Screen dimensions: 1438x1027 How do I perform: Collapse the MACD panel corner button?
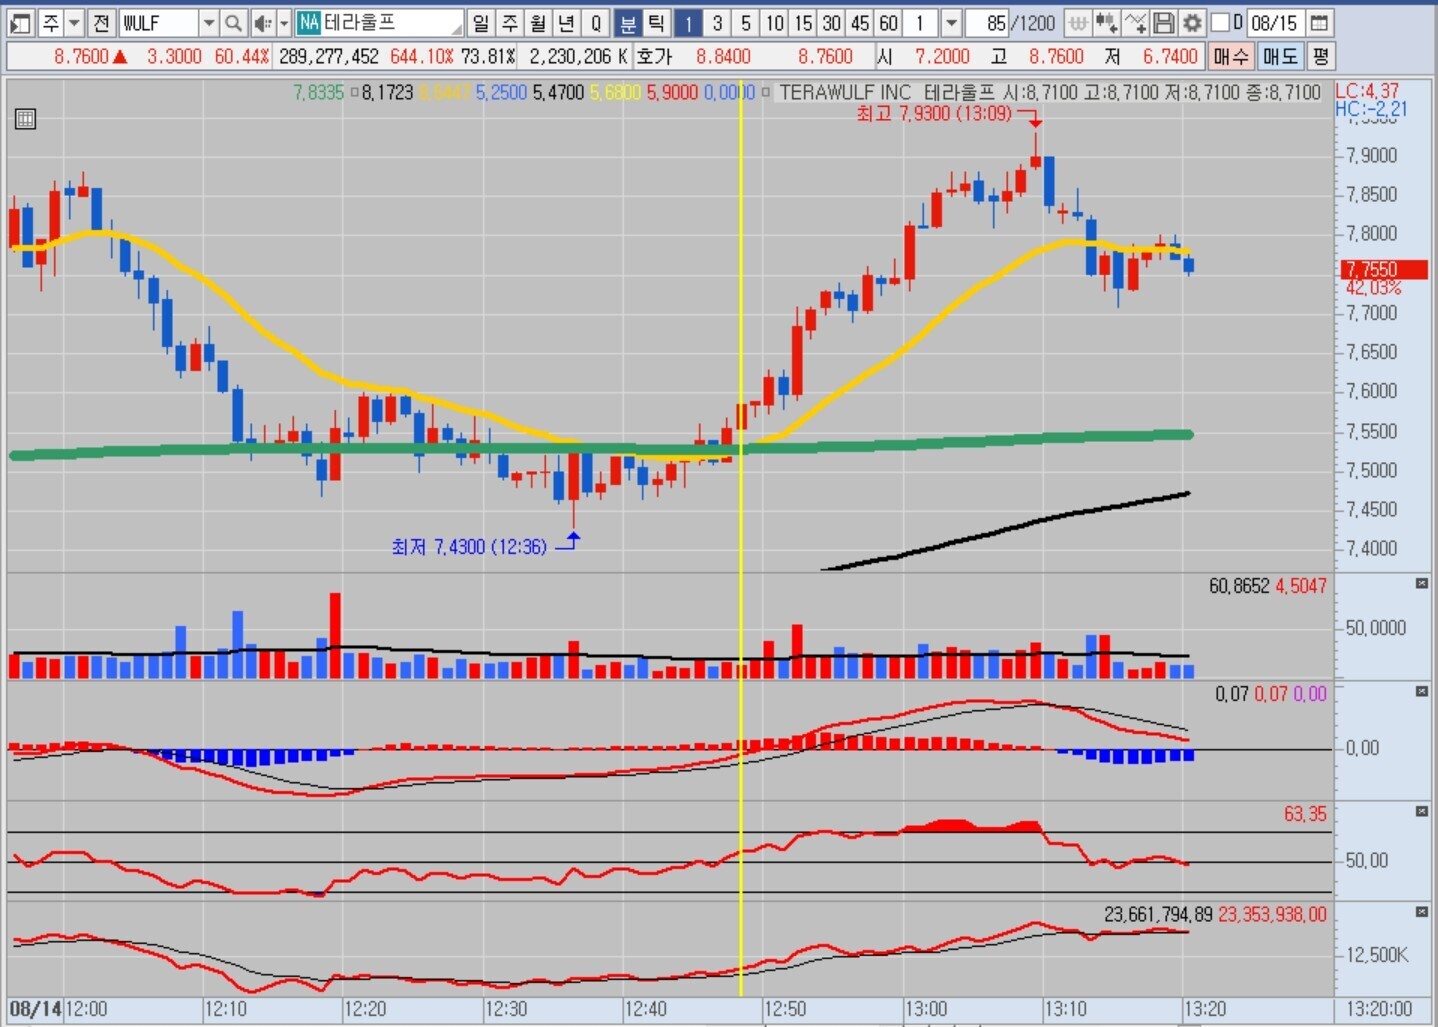[x=1421, y=691]
